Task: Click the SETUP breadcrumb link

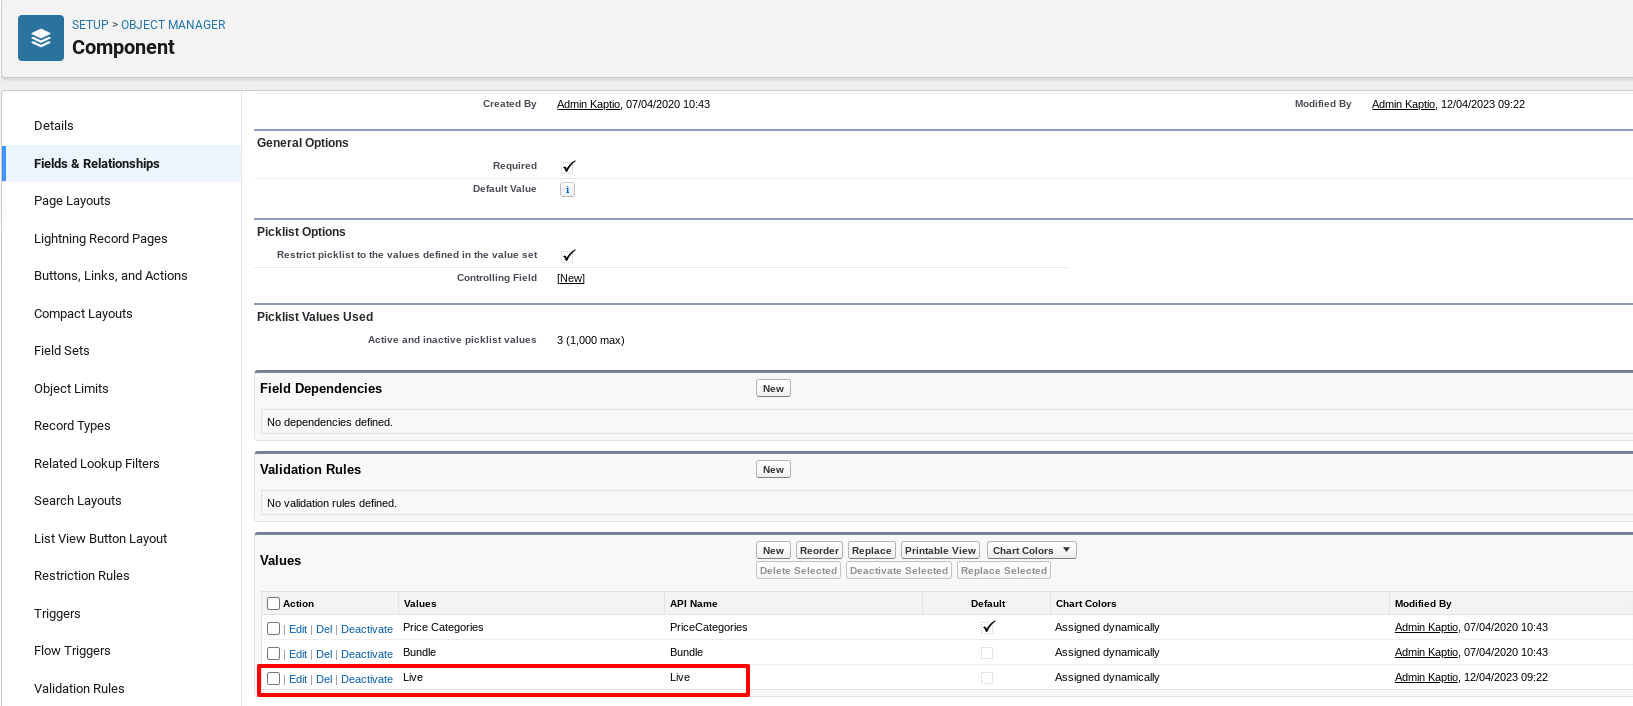Action: 90,25
